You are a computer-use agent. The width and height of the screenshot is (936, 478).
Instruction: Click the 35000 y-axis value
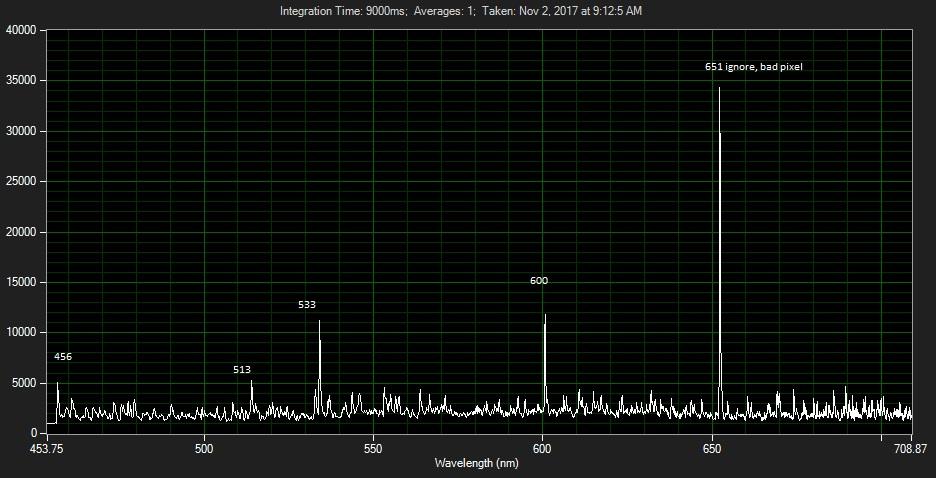pyautogui.click(x=21, y=81)
